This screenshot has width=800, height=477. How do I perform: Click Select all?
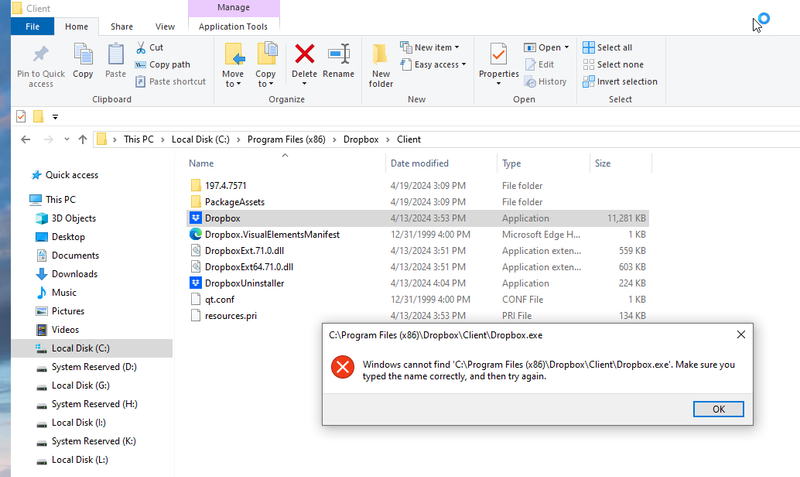pyautogui.click(x=608, y=47)
